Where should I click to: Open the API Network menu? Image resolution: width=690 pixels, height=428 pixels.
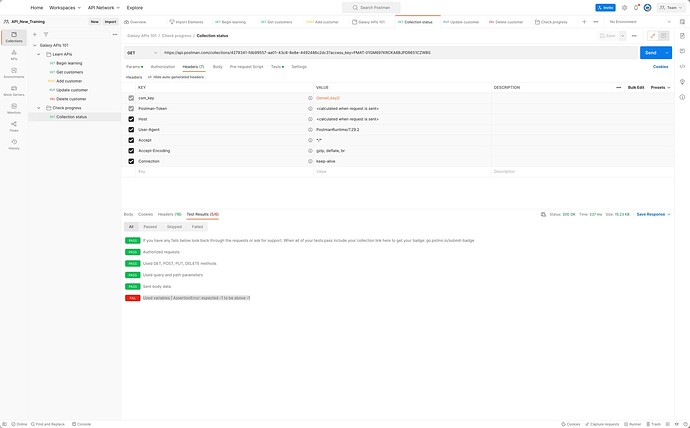point(104,7)
